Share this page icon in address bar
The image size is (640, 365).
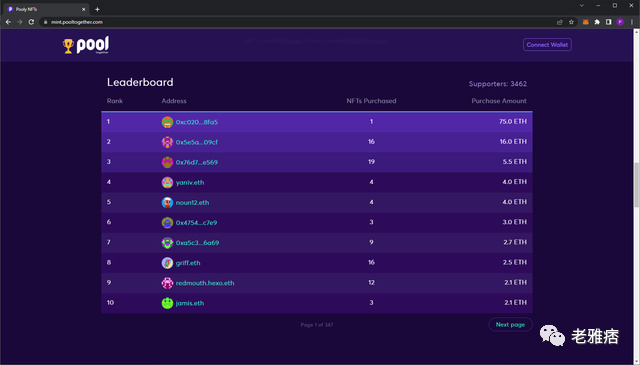click(x=560, y=22)
